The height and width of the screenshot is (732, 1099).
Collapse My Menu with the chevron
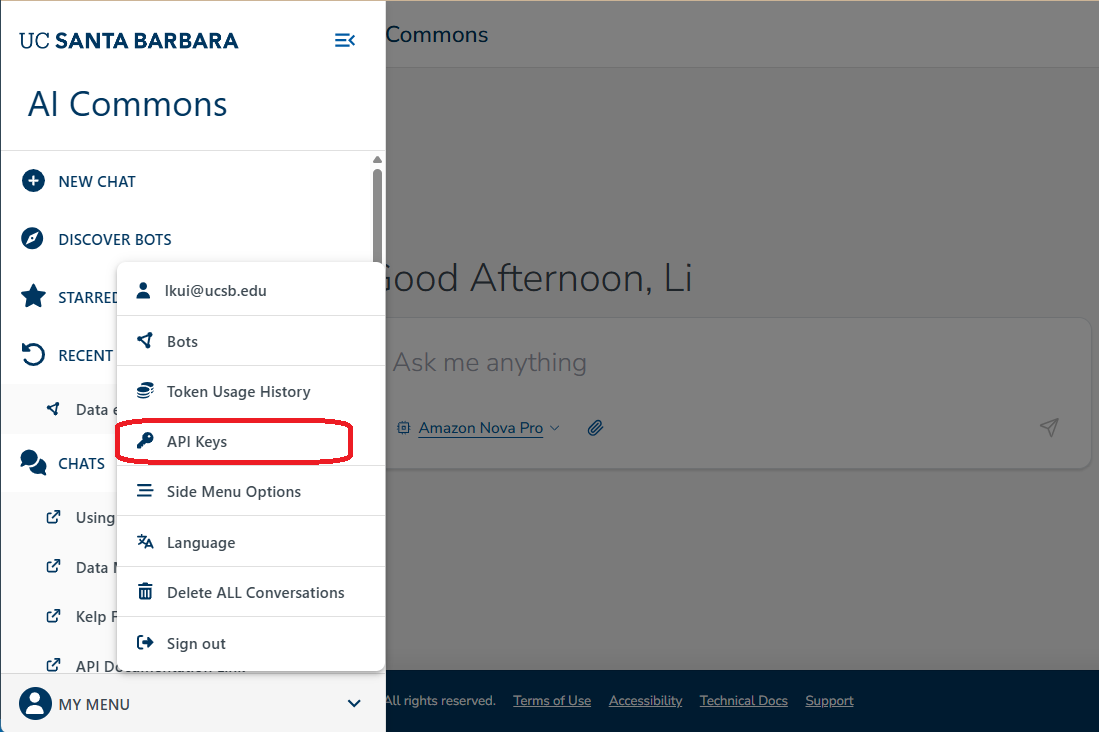click(354, 703)
